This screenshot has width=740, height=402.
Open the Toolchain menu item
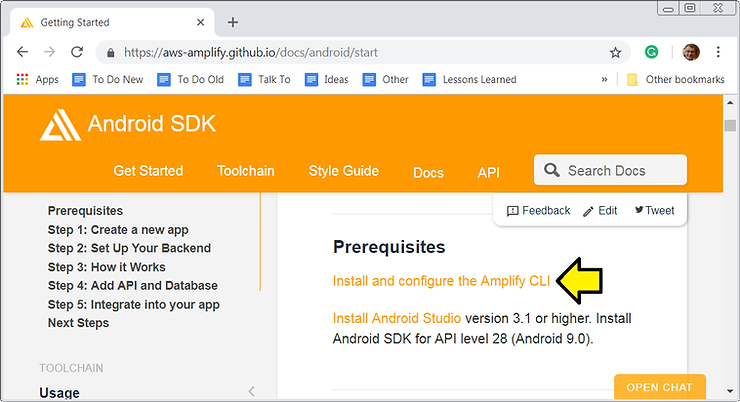point(245,171)
